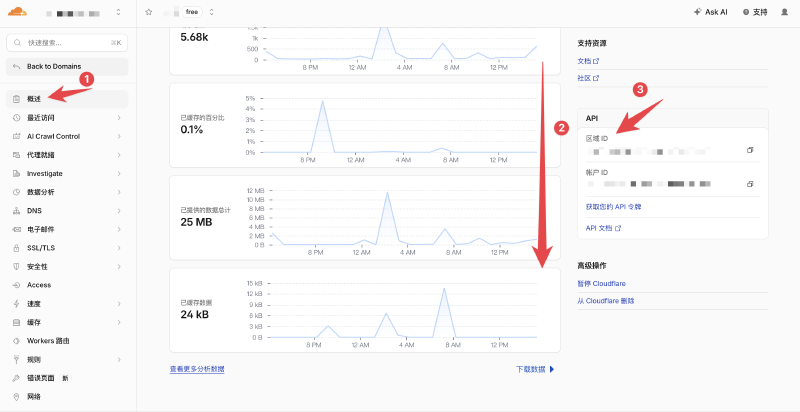Expand the 数据分析 chevron
Image resolution: width=800 pixels, height=412 pixels.
click(x=119, y=192)
